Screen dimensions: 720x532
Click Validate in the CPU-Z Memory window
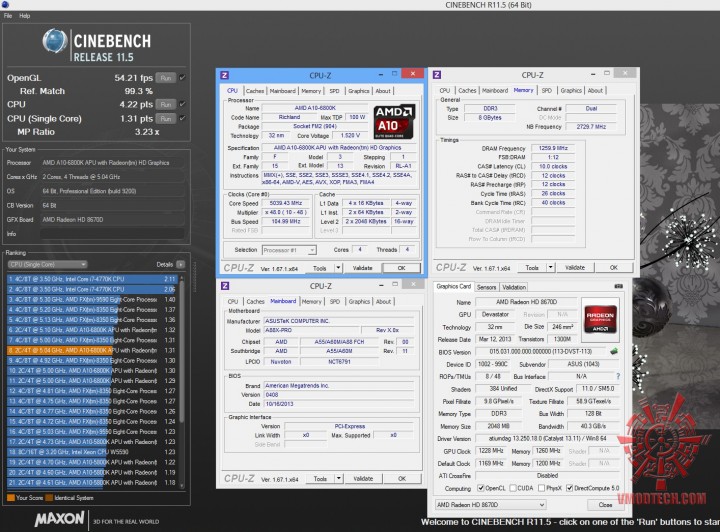[x=574, y=267]
